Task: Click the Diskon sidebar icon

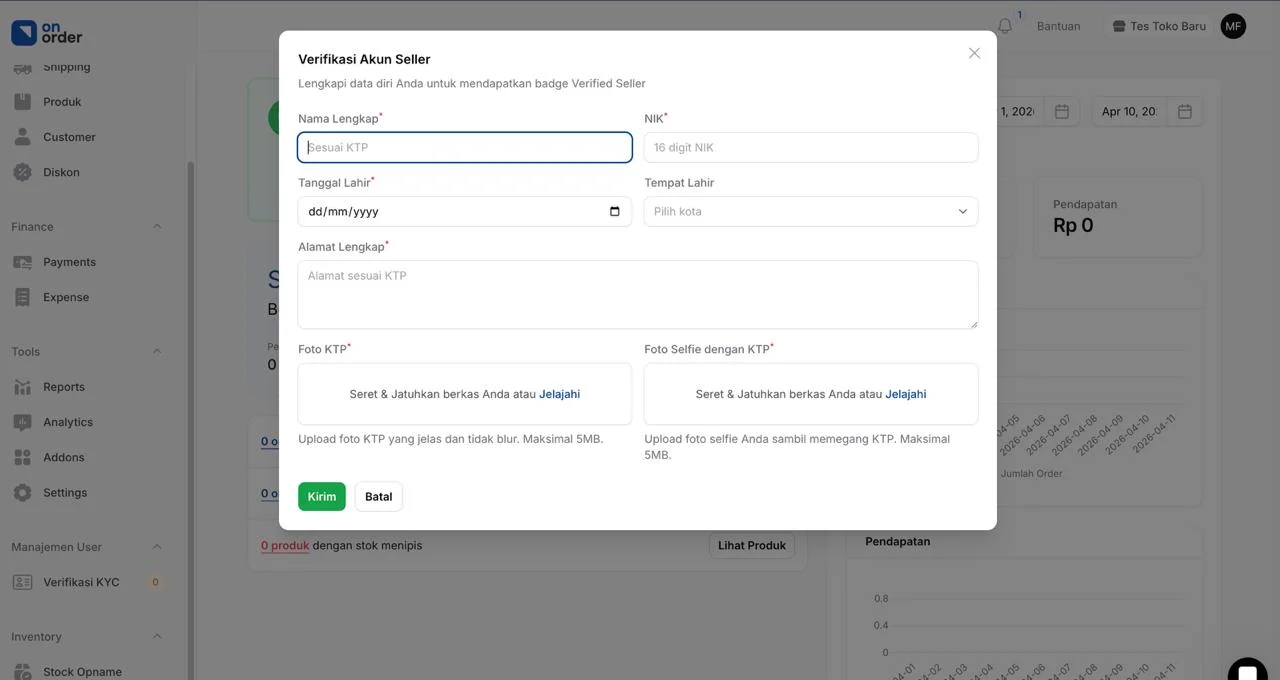Action: click(22, 172)
